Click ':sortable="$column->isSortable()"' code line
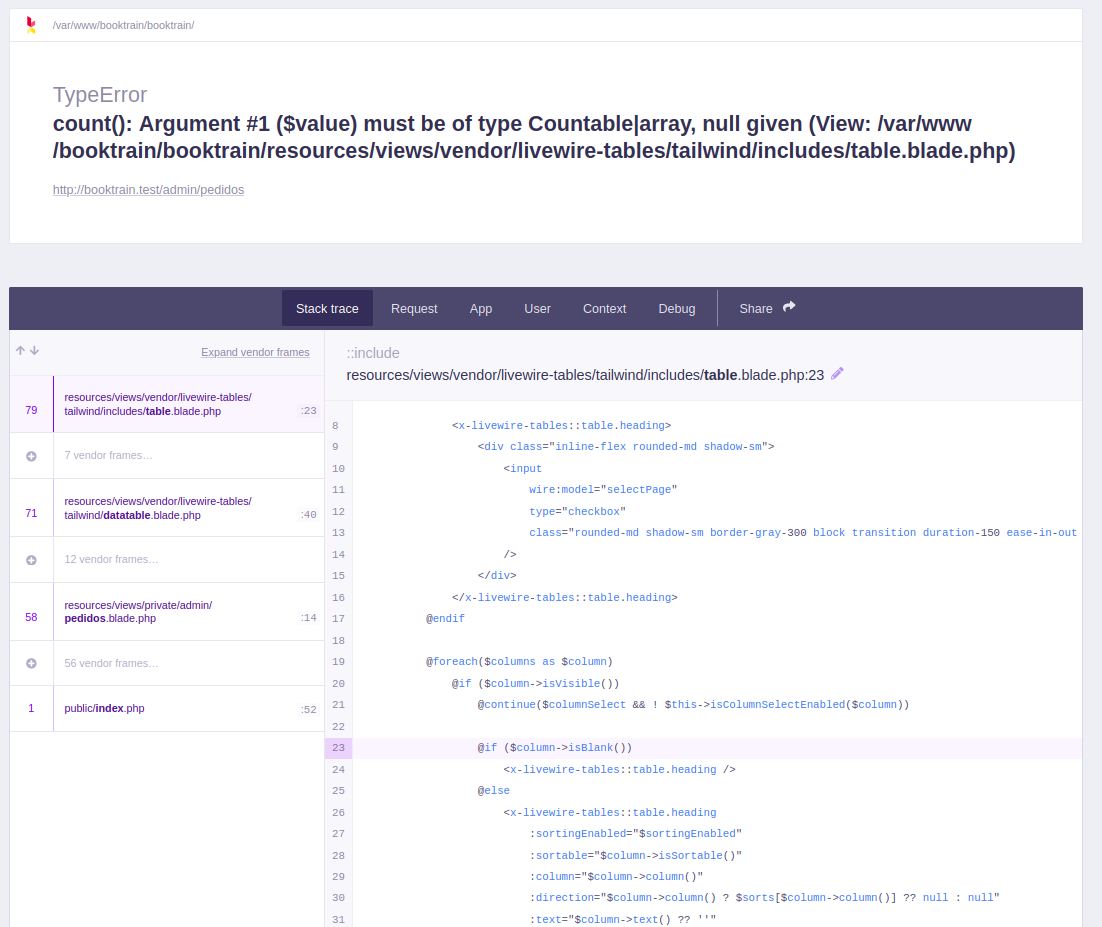 [635, 855]
